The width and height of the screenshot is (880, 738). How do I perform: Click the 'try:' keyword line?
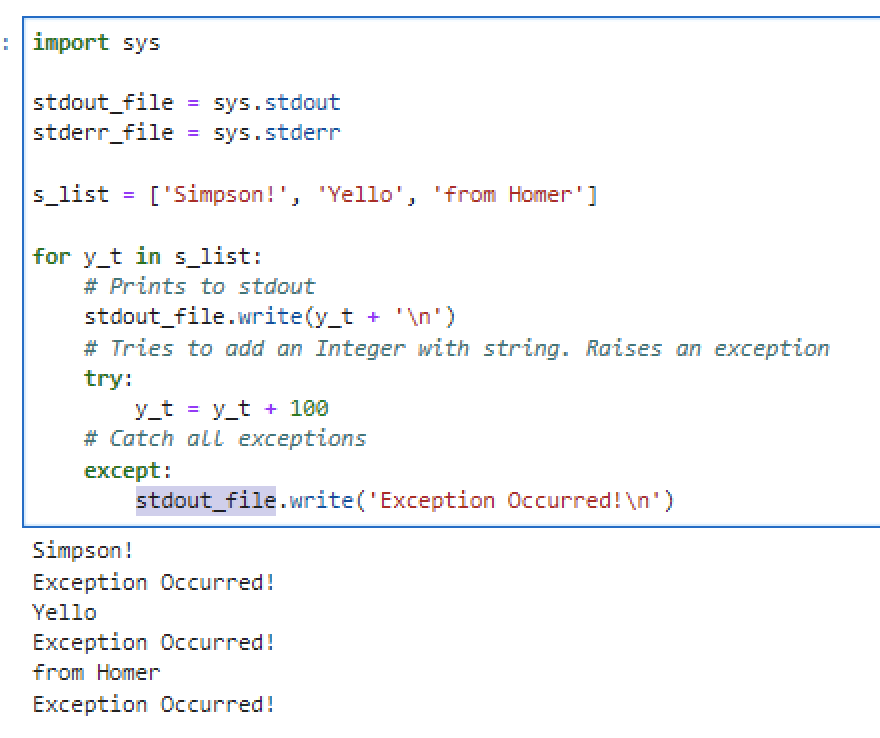tap(108, 379)
